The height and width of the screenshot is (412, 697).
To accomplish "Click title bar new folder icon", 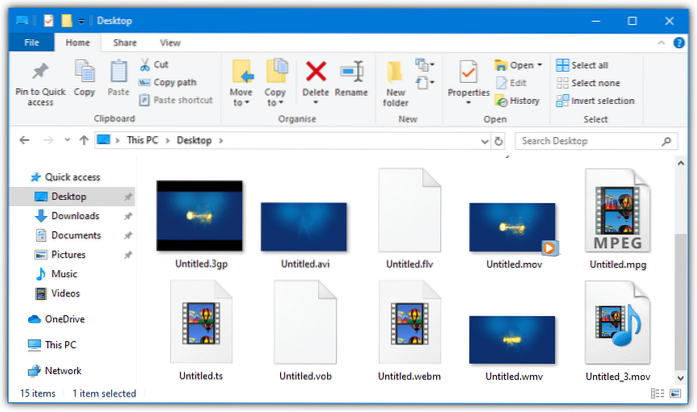I will coord(67,20).
